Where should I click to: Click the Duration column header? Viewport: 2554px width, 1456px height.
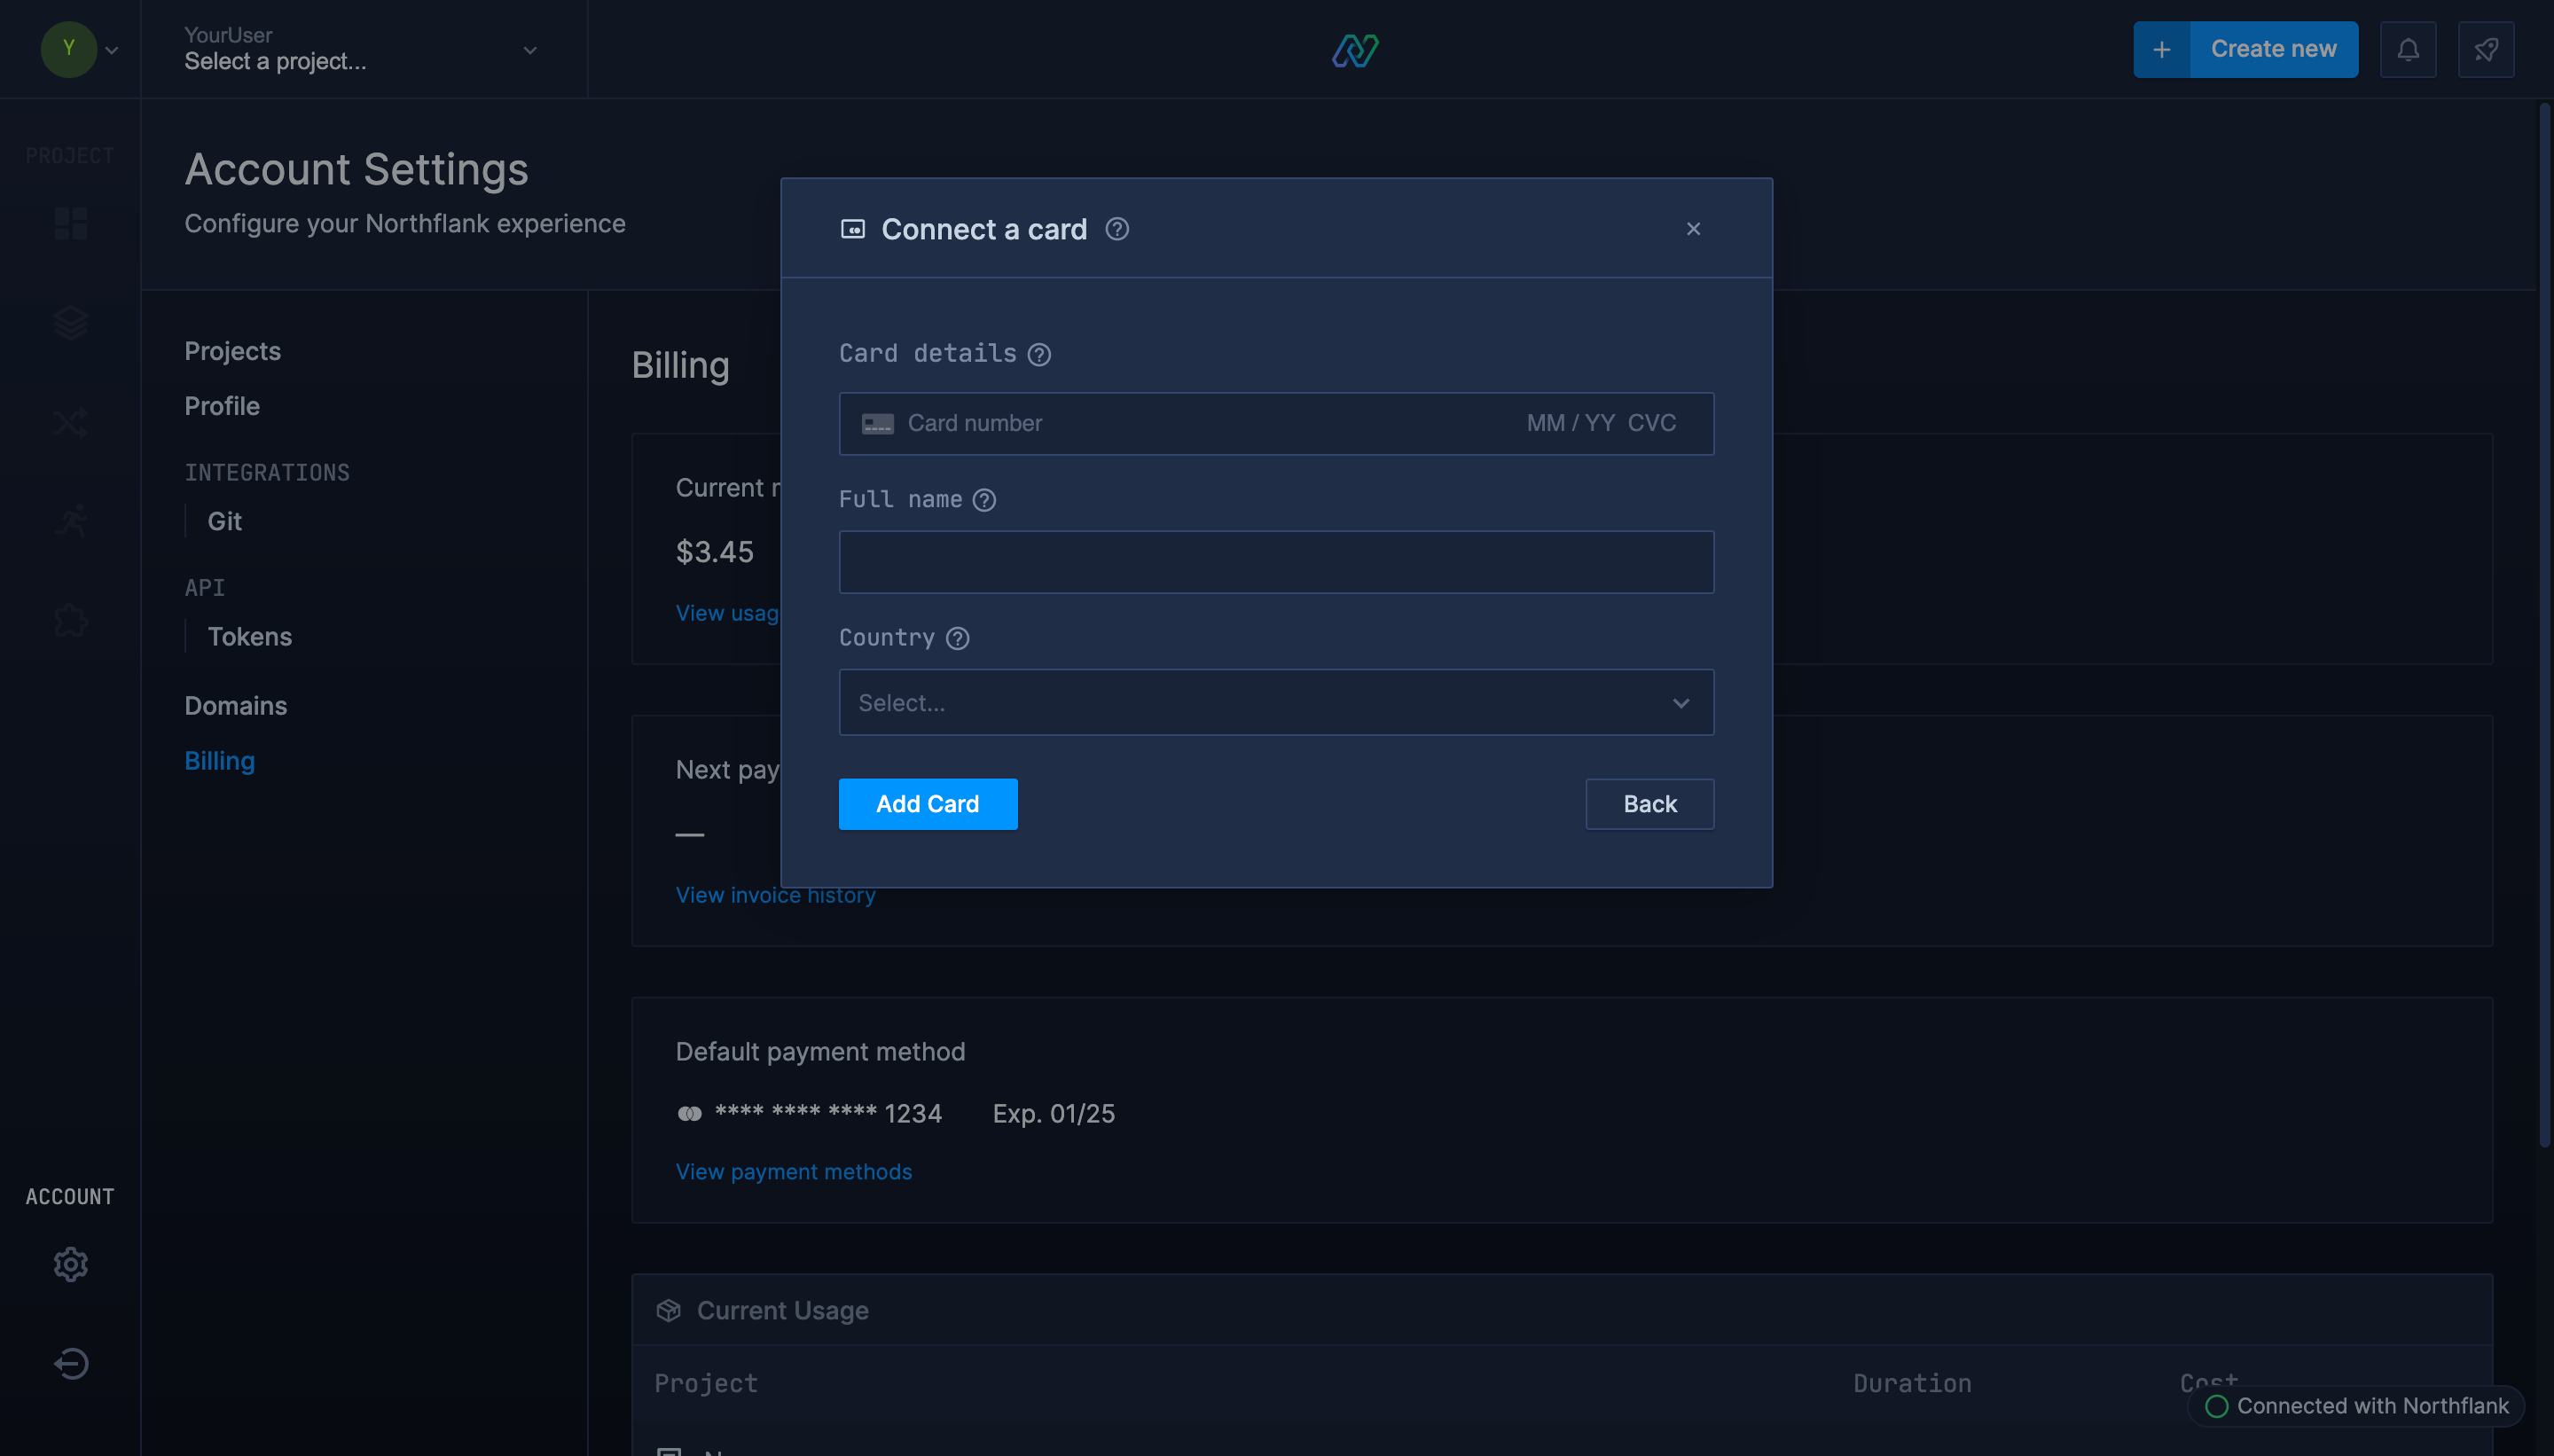(1912, 1383)
